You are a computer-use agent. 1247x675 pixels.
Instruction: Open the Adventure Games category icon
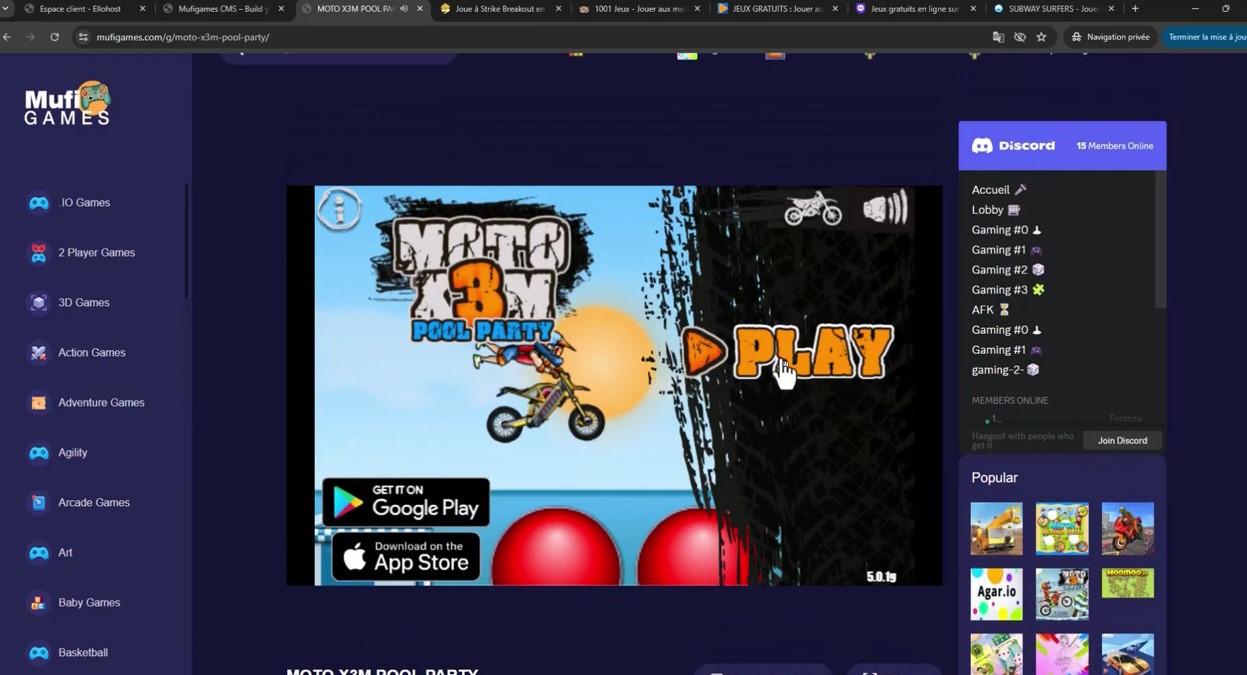[x=38, y=402]
